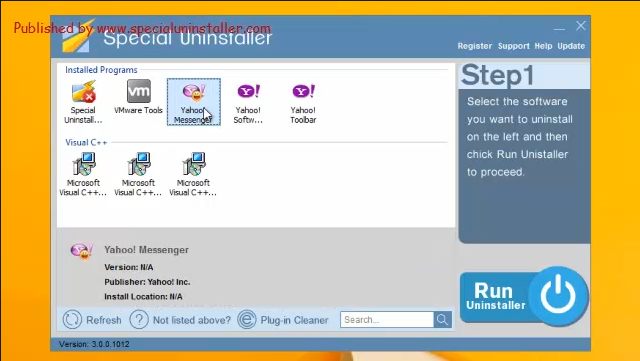Viewport: 640px width, 361px height.
Task: Open the Plug-in Cleaner IE icon
Action: pos(247,320)
